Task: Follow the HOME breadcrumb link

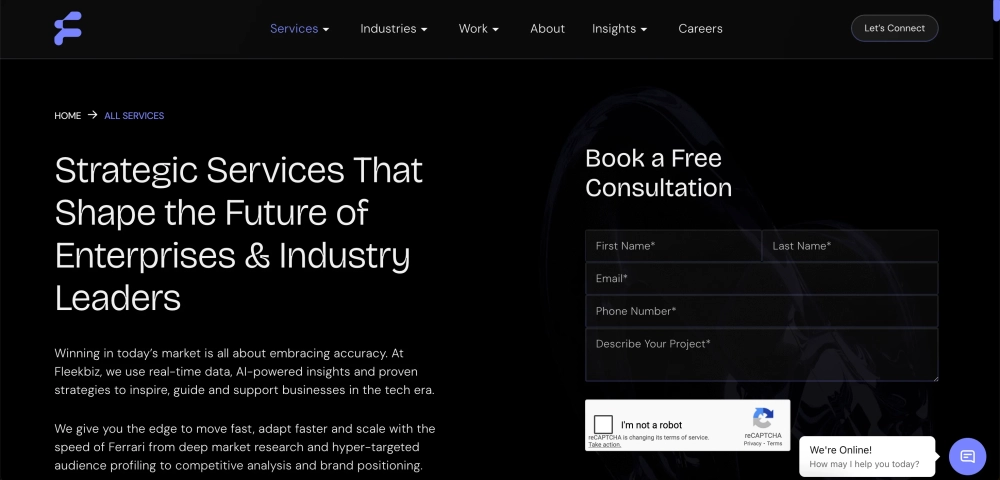Action: (x=68, y=115)
